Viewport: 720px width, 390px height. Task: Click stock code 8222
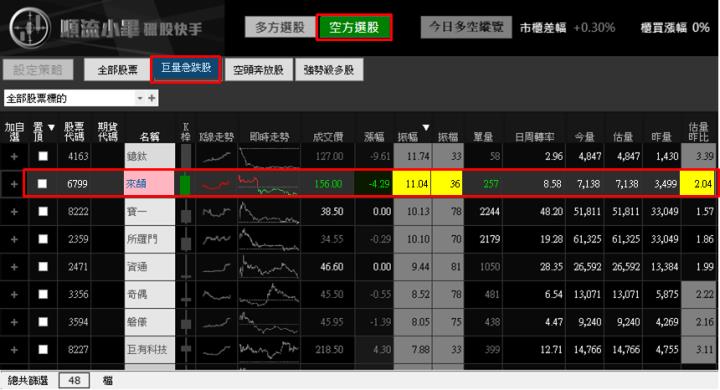78,211
